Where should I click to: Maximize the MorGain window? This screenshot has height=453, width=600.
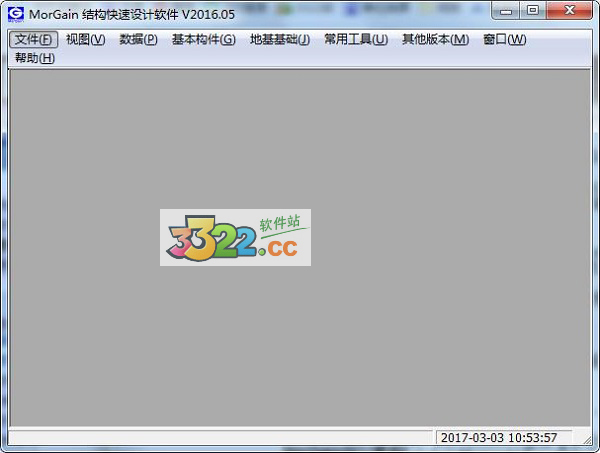click(x=533, y=11)
